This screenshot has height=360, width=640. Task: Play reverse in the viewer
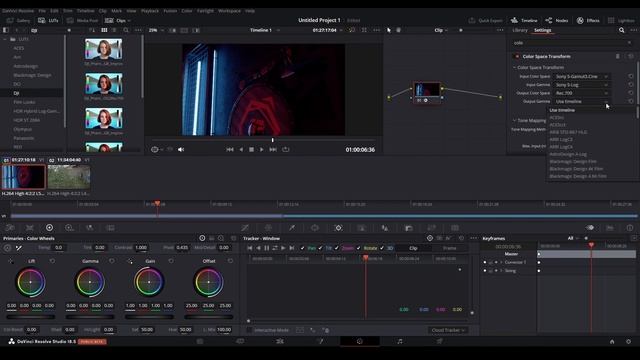pos(241,149)
